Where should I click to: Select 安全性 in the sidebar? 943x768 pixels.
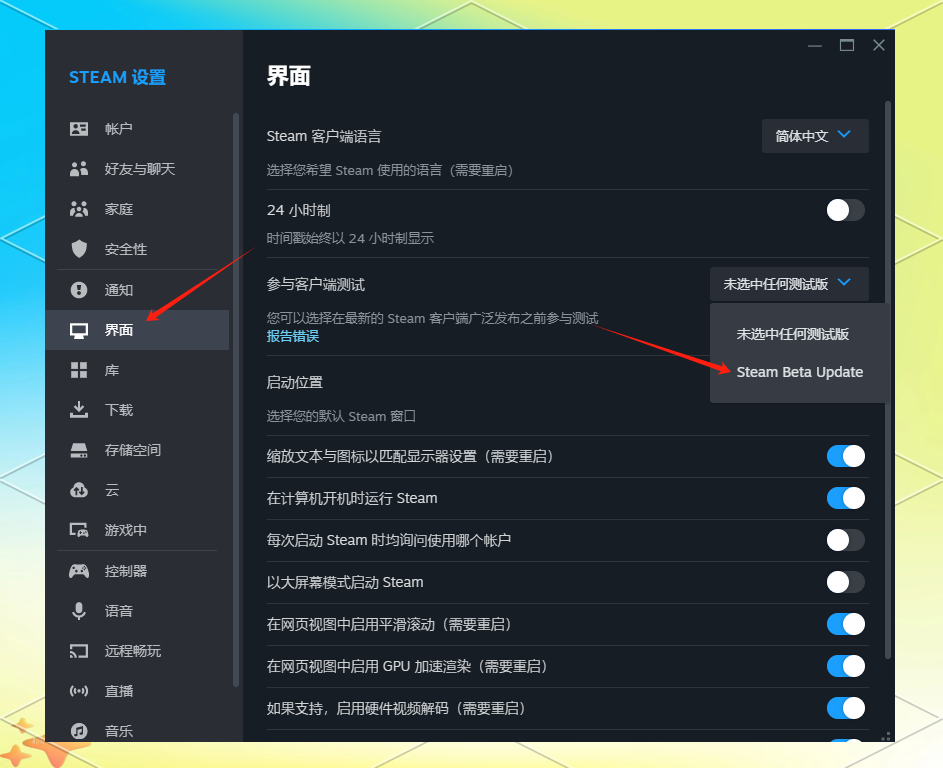click(137, 249)
